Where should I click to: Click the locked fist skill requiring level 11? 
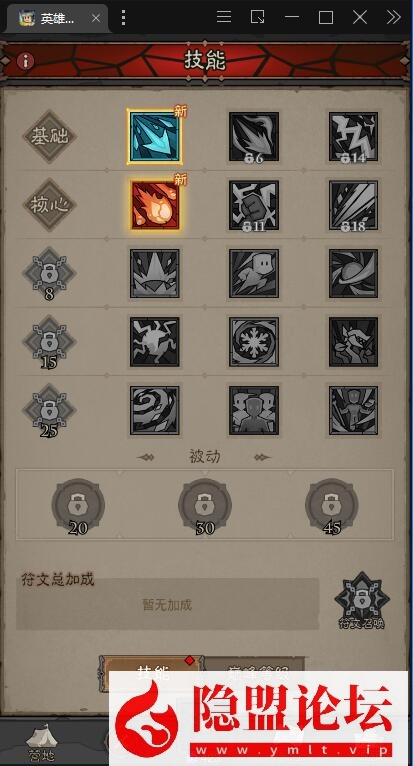[x=254, y=205]
